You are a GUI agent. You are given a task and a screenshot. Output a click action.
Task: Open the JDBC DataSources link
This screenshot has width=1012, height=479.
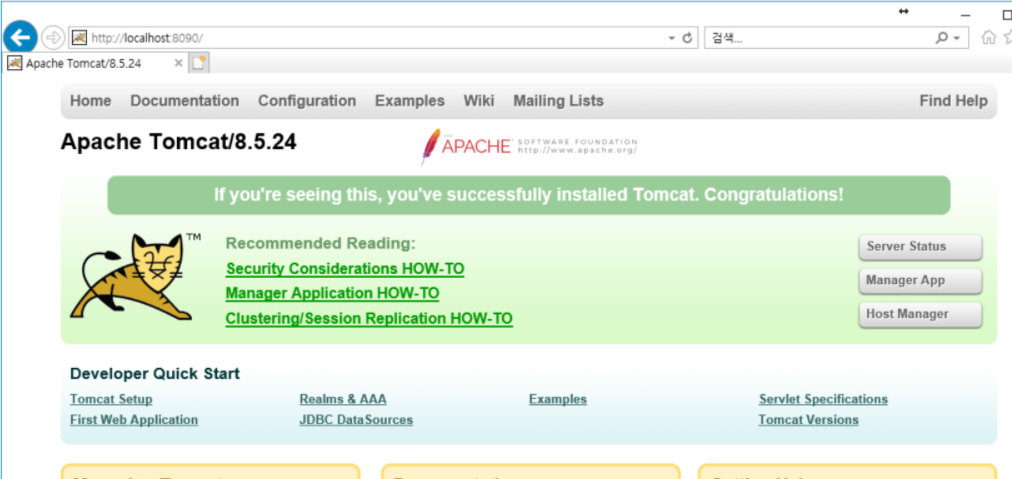[356, 420]
